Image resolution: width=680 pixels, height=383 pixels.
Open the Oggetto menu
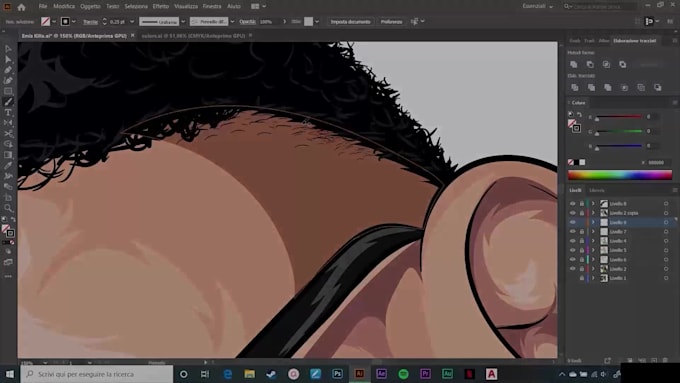tap(90, 7)
